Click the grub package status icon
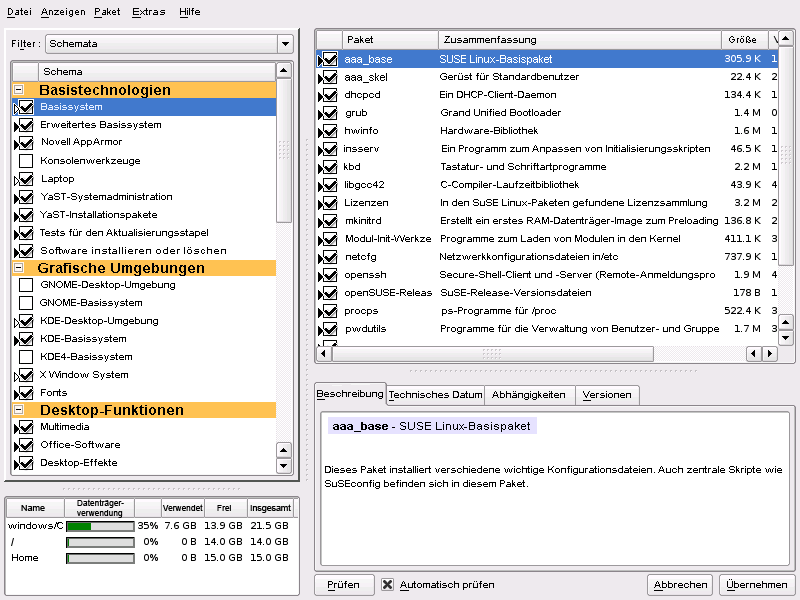Image resolution: width=800 pixels, height=600 pixels. click(329, 113)
